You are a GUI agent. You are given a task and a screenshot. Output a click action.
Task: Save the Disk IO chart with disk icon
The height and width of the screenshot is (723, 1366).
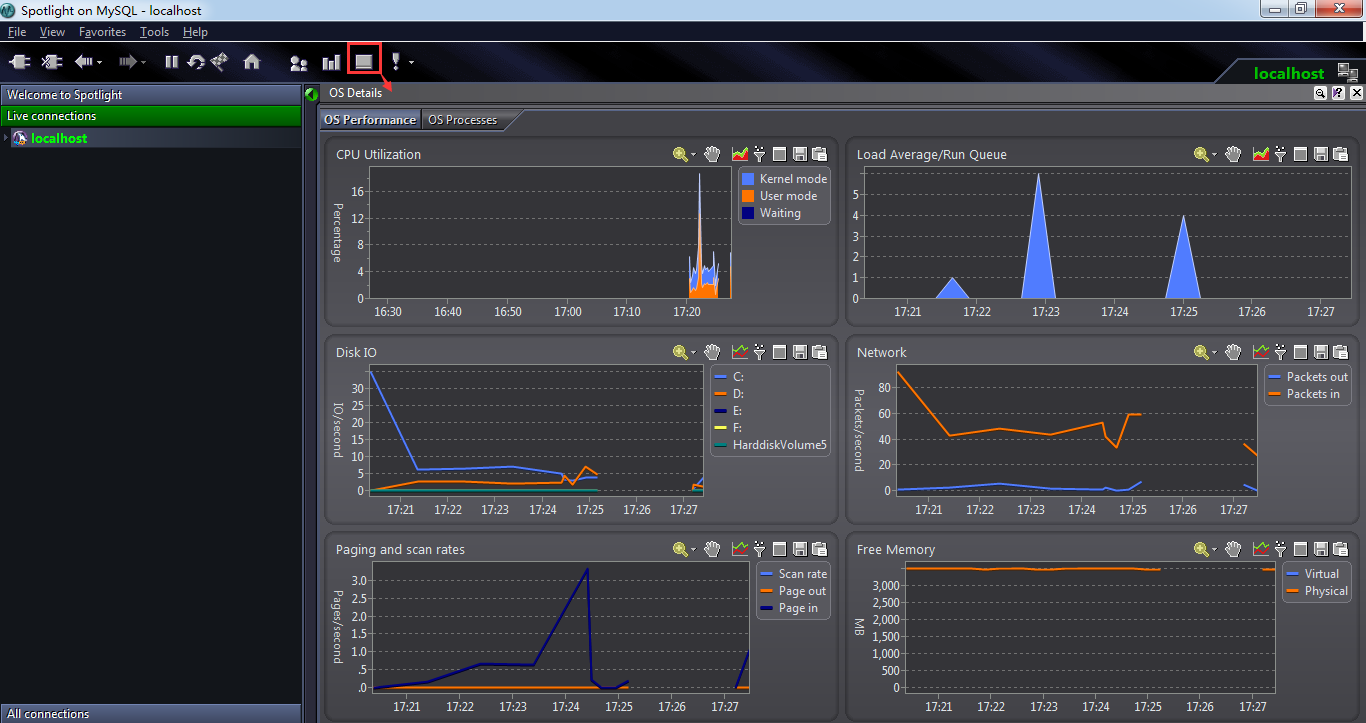(800, 352)
